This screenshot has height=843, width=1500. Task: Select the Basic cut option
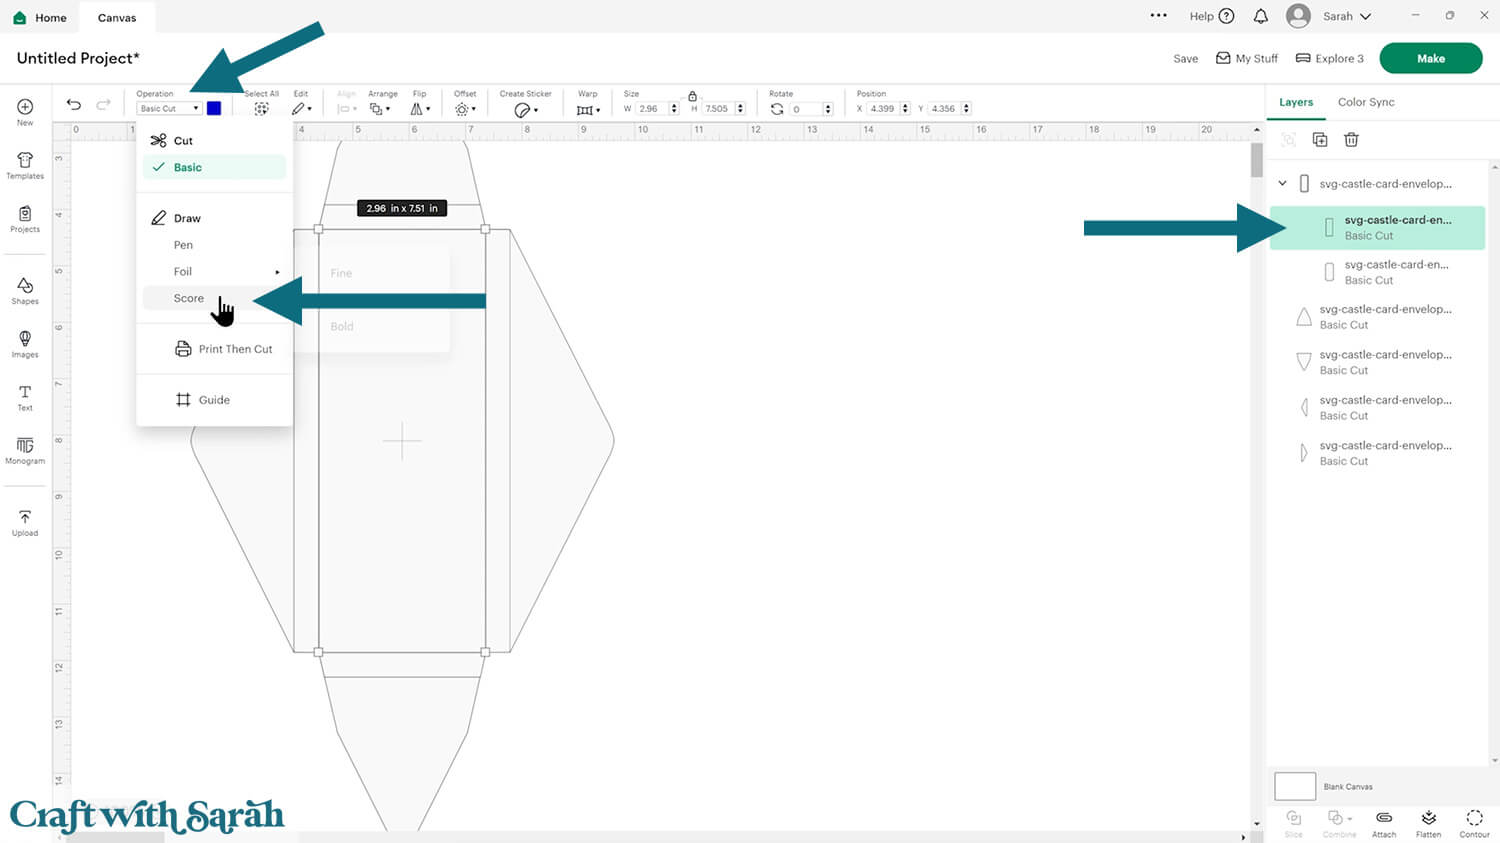215,168
